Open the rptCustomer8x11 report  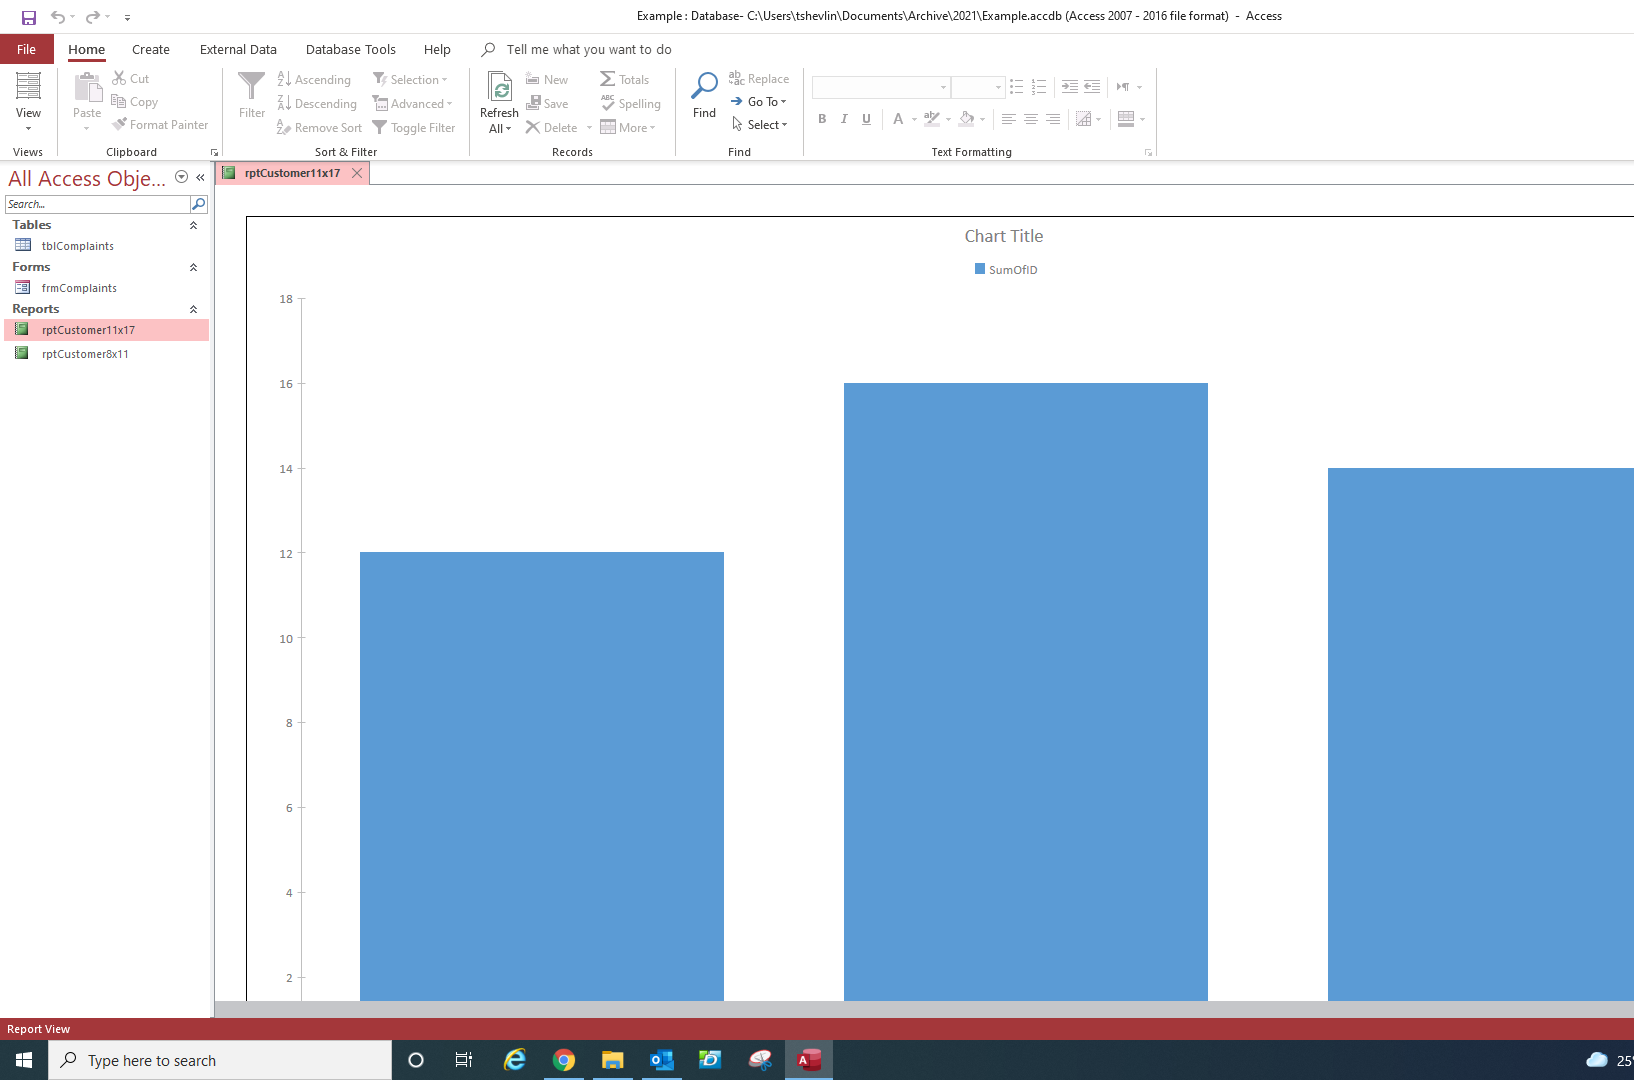[x=85, y=354]
